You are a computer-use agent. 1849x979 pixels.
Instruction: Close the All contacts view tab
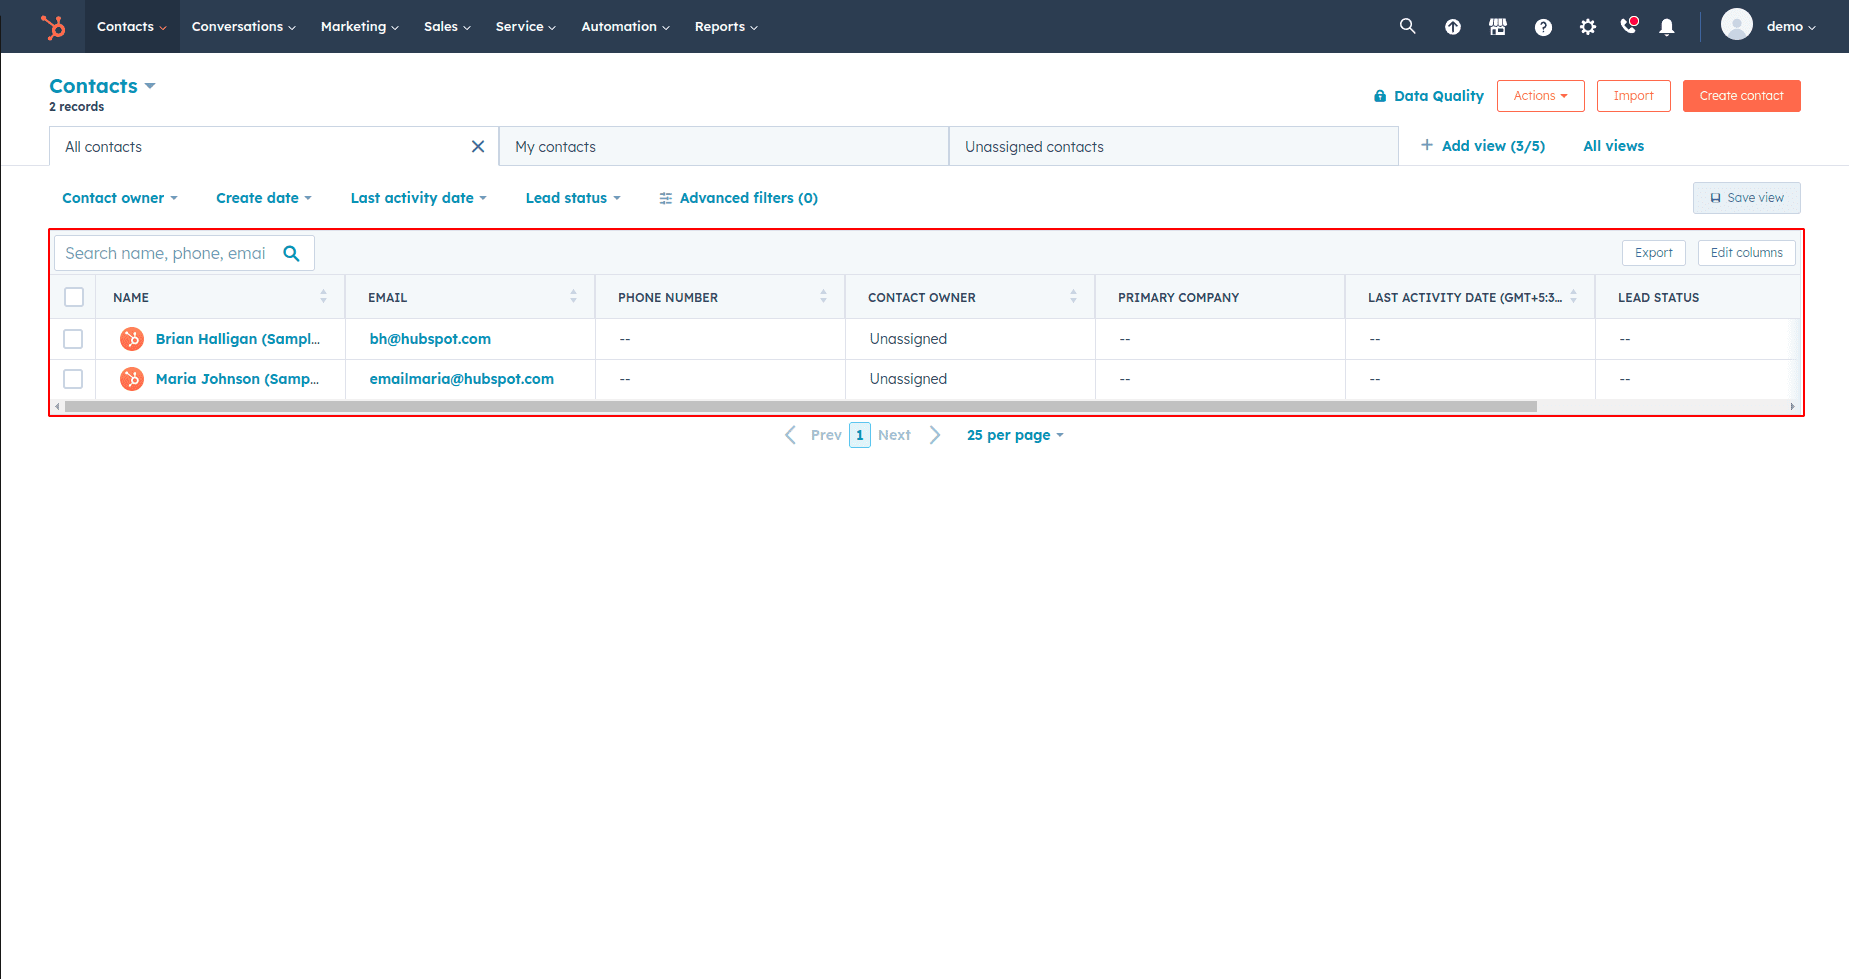(x=478, y=147)
